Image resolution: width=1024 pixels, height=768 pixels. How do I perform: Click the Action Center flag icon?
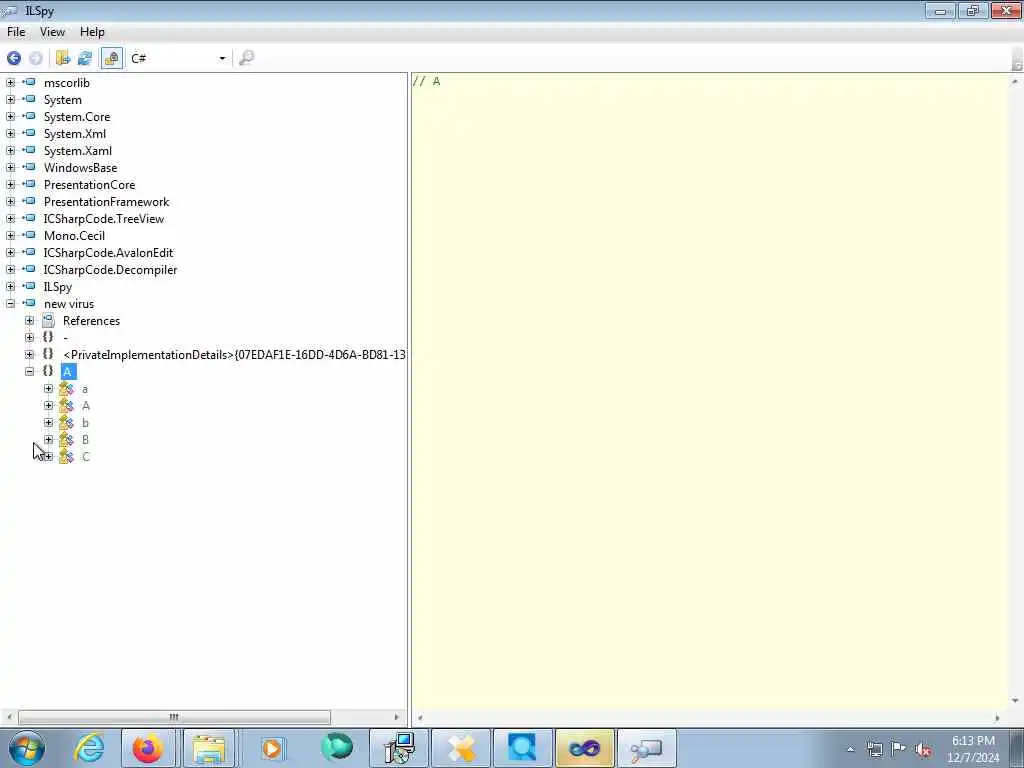pyautogui.click(x=899, y=750)
